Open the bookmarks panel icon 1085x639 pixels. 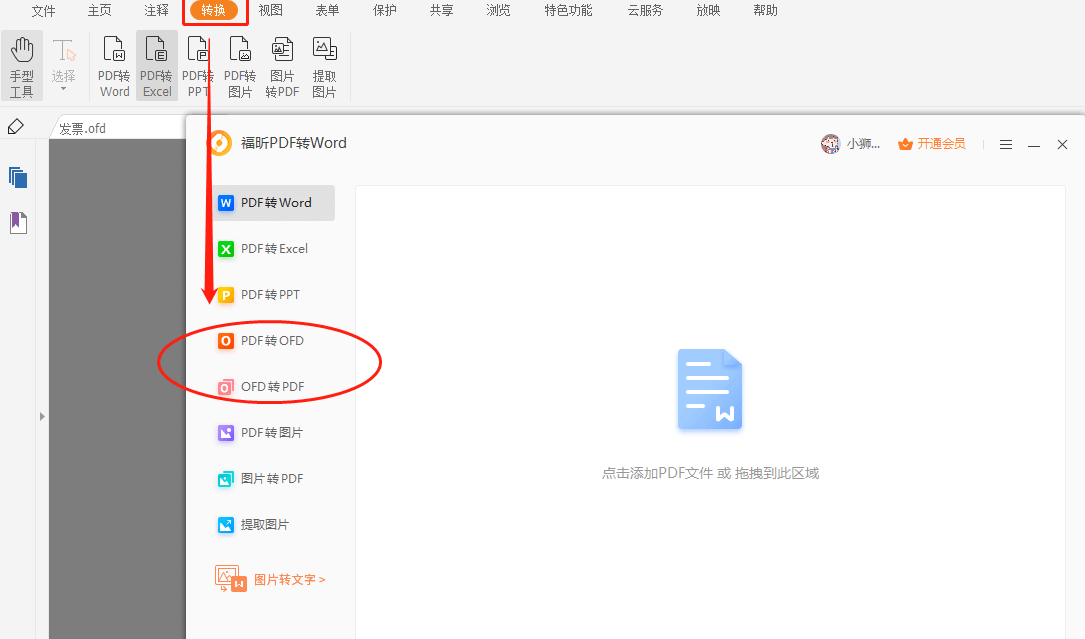coord(18,222)
